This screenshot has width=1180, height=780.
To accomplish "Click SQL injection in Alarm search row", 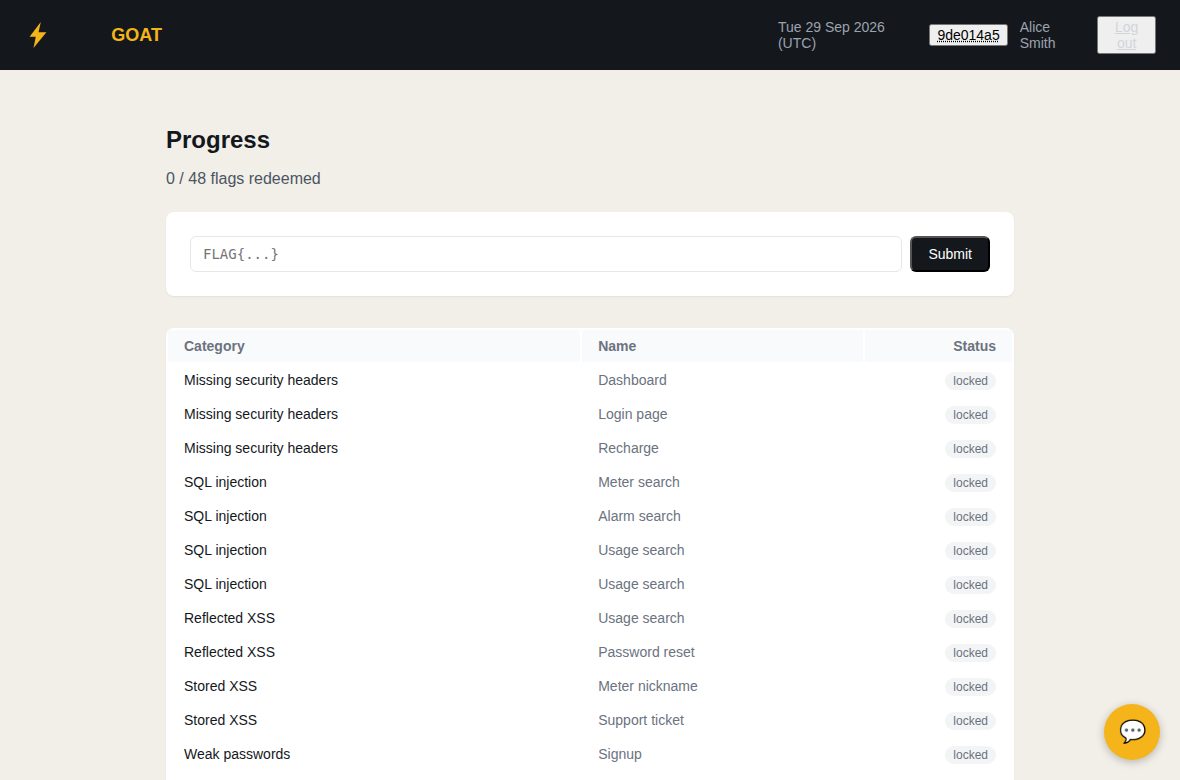I will [x=225, y=516].
